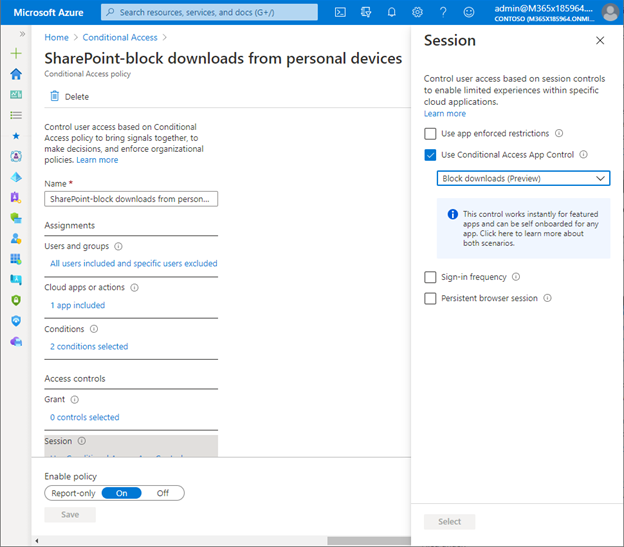
Task: Click info icon next to Grant
Action: (x=74, y=399)
